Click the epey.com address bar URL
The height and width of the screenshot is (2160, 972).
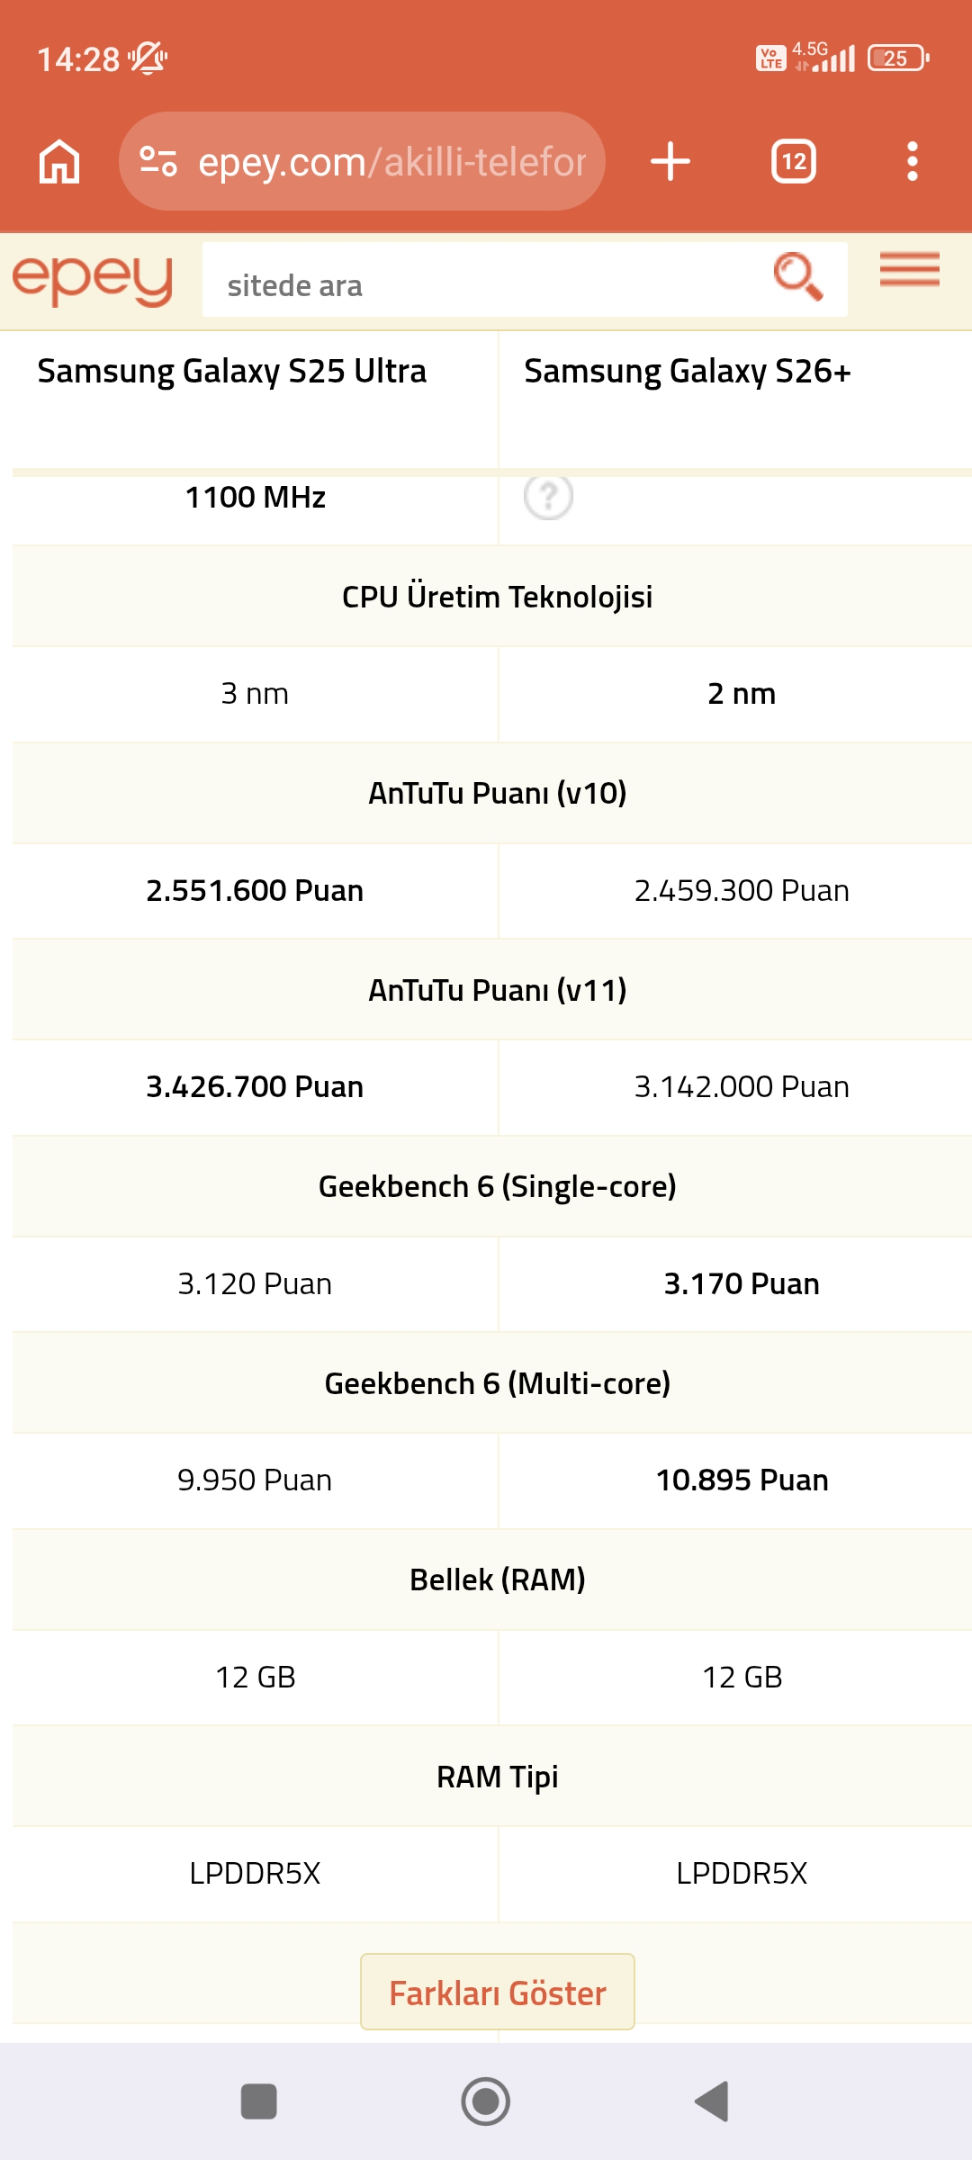click(392, 161)
